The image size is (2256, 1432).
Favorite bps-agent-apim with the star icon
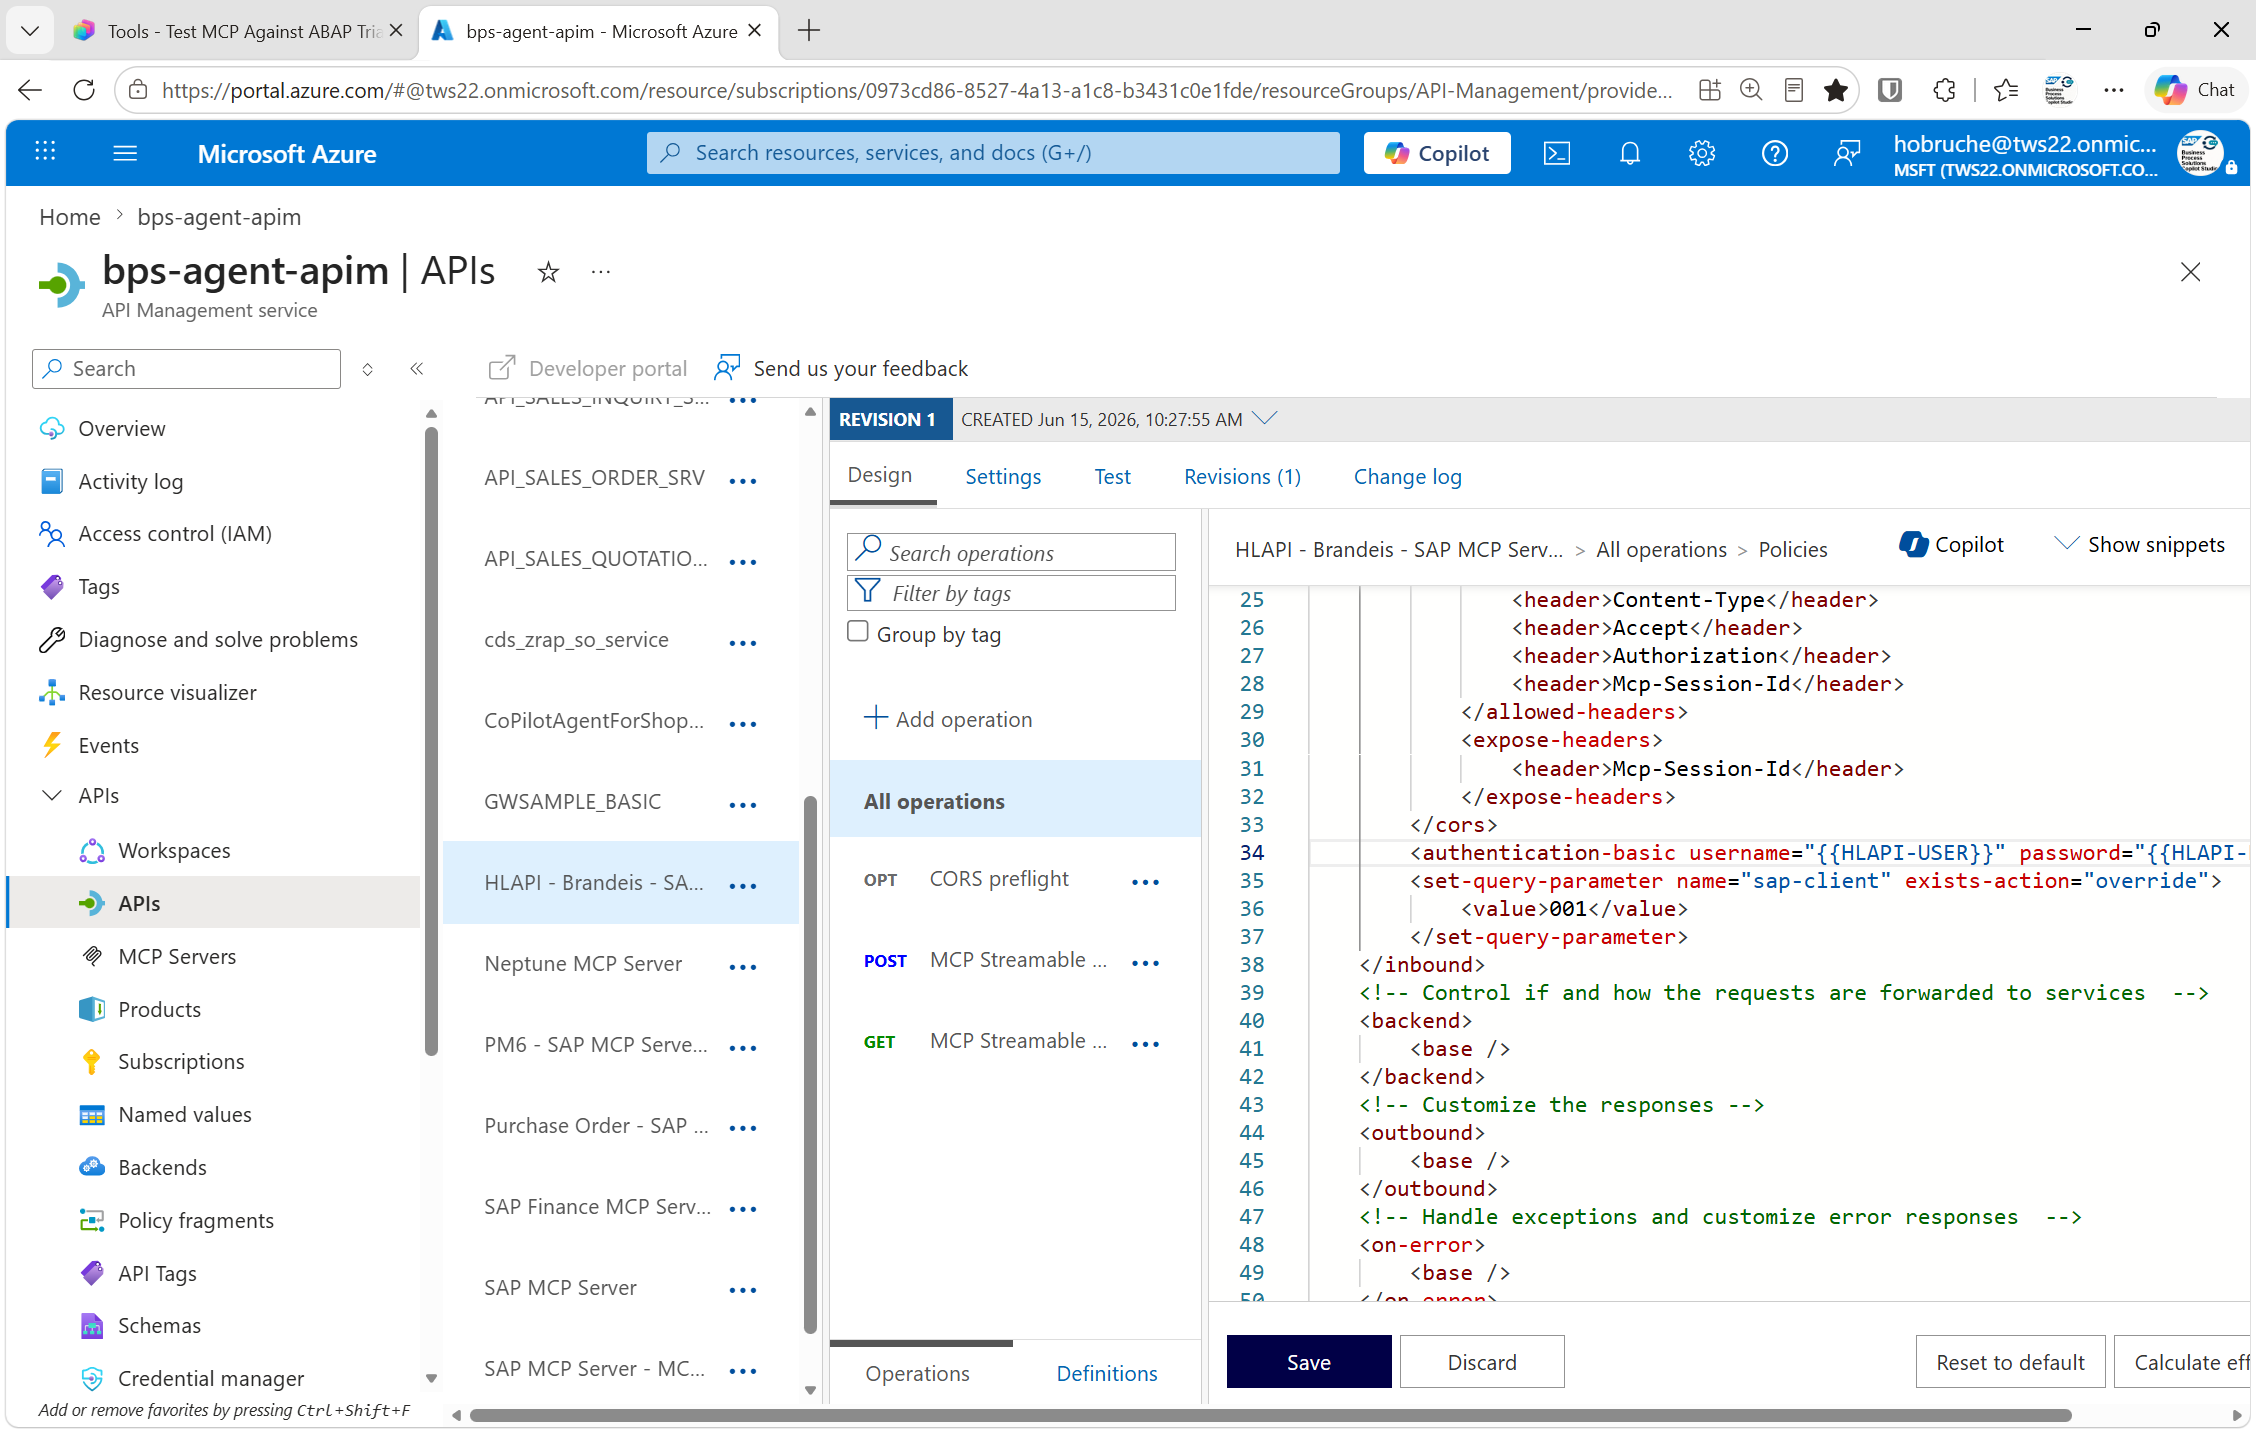click(548, 272)
